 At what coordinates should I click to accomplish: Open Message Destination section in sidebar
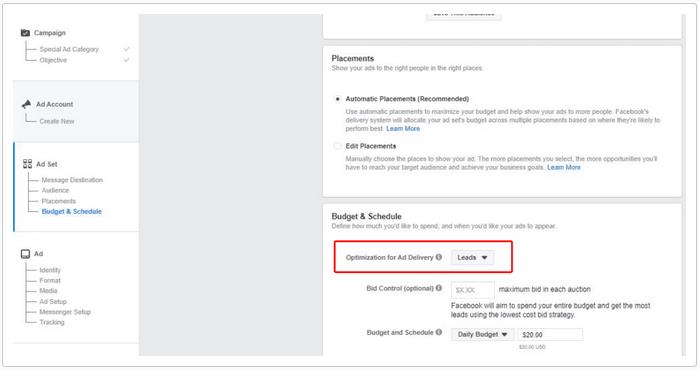pos(72,180)
